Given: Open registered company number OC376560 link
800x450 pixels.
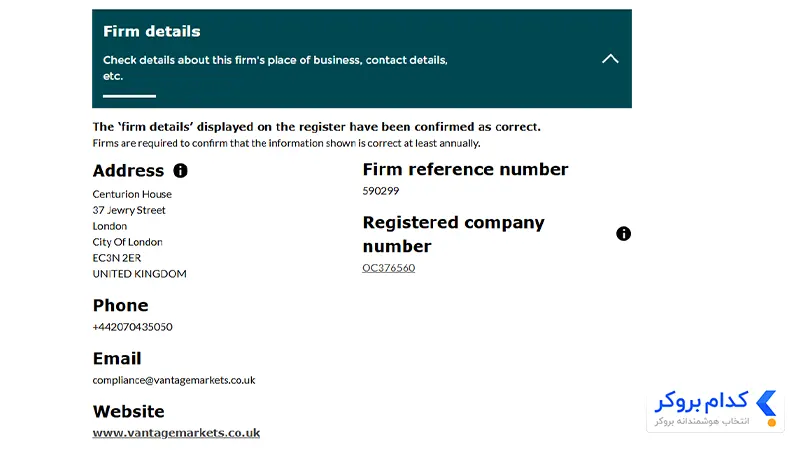Looking at the screenshot, I should coord(388,268).
